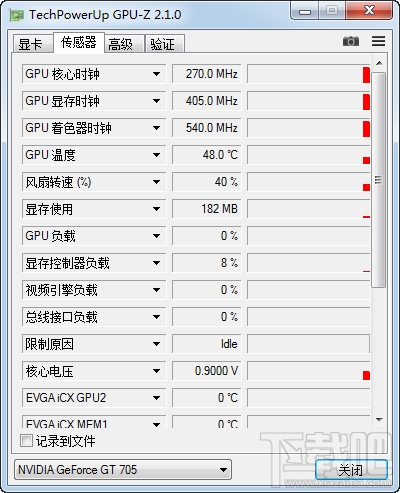Click the 40 % fan speed value
400x493 pixels.
[207, 182]
